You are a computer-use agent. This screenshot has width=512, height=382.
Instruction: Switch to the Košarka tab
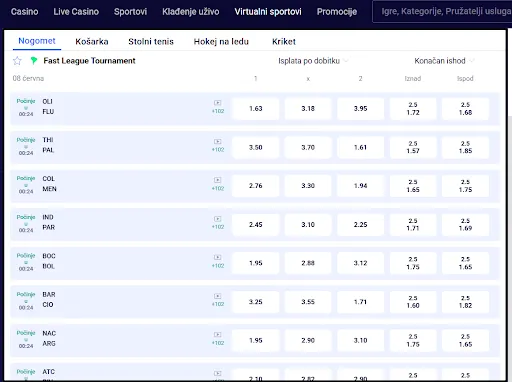(92, 42)
